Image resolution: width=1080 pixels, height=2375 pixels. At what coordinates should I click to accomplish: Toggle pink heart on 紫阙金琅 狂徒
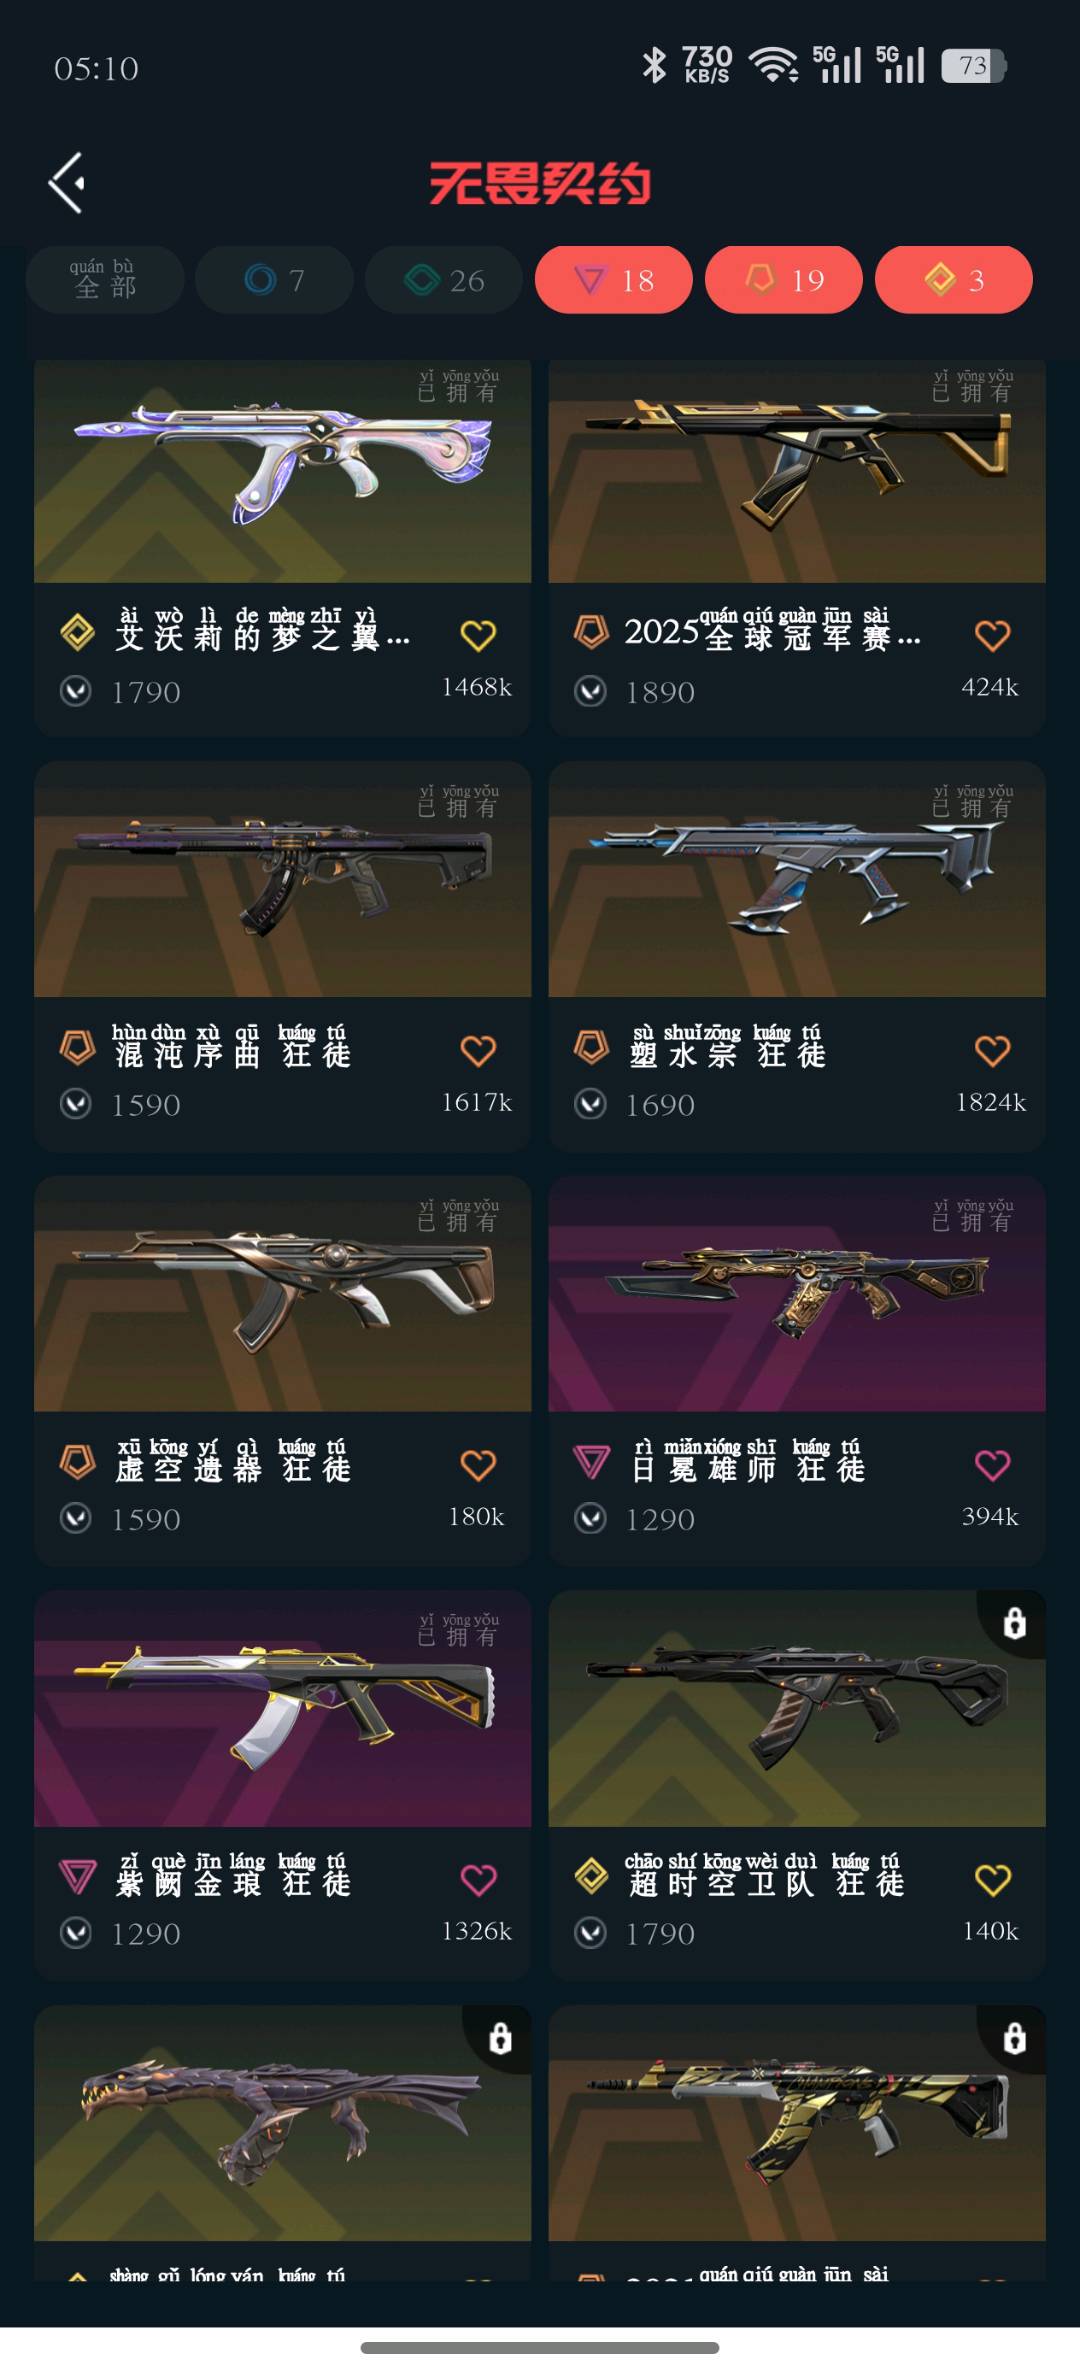click(x=478, y=1879)
